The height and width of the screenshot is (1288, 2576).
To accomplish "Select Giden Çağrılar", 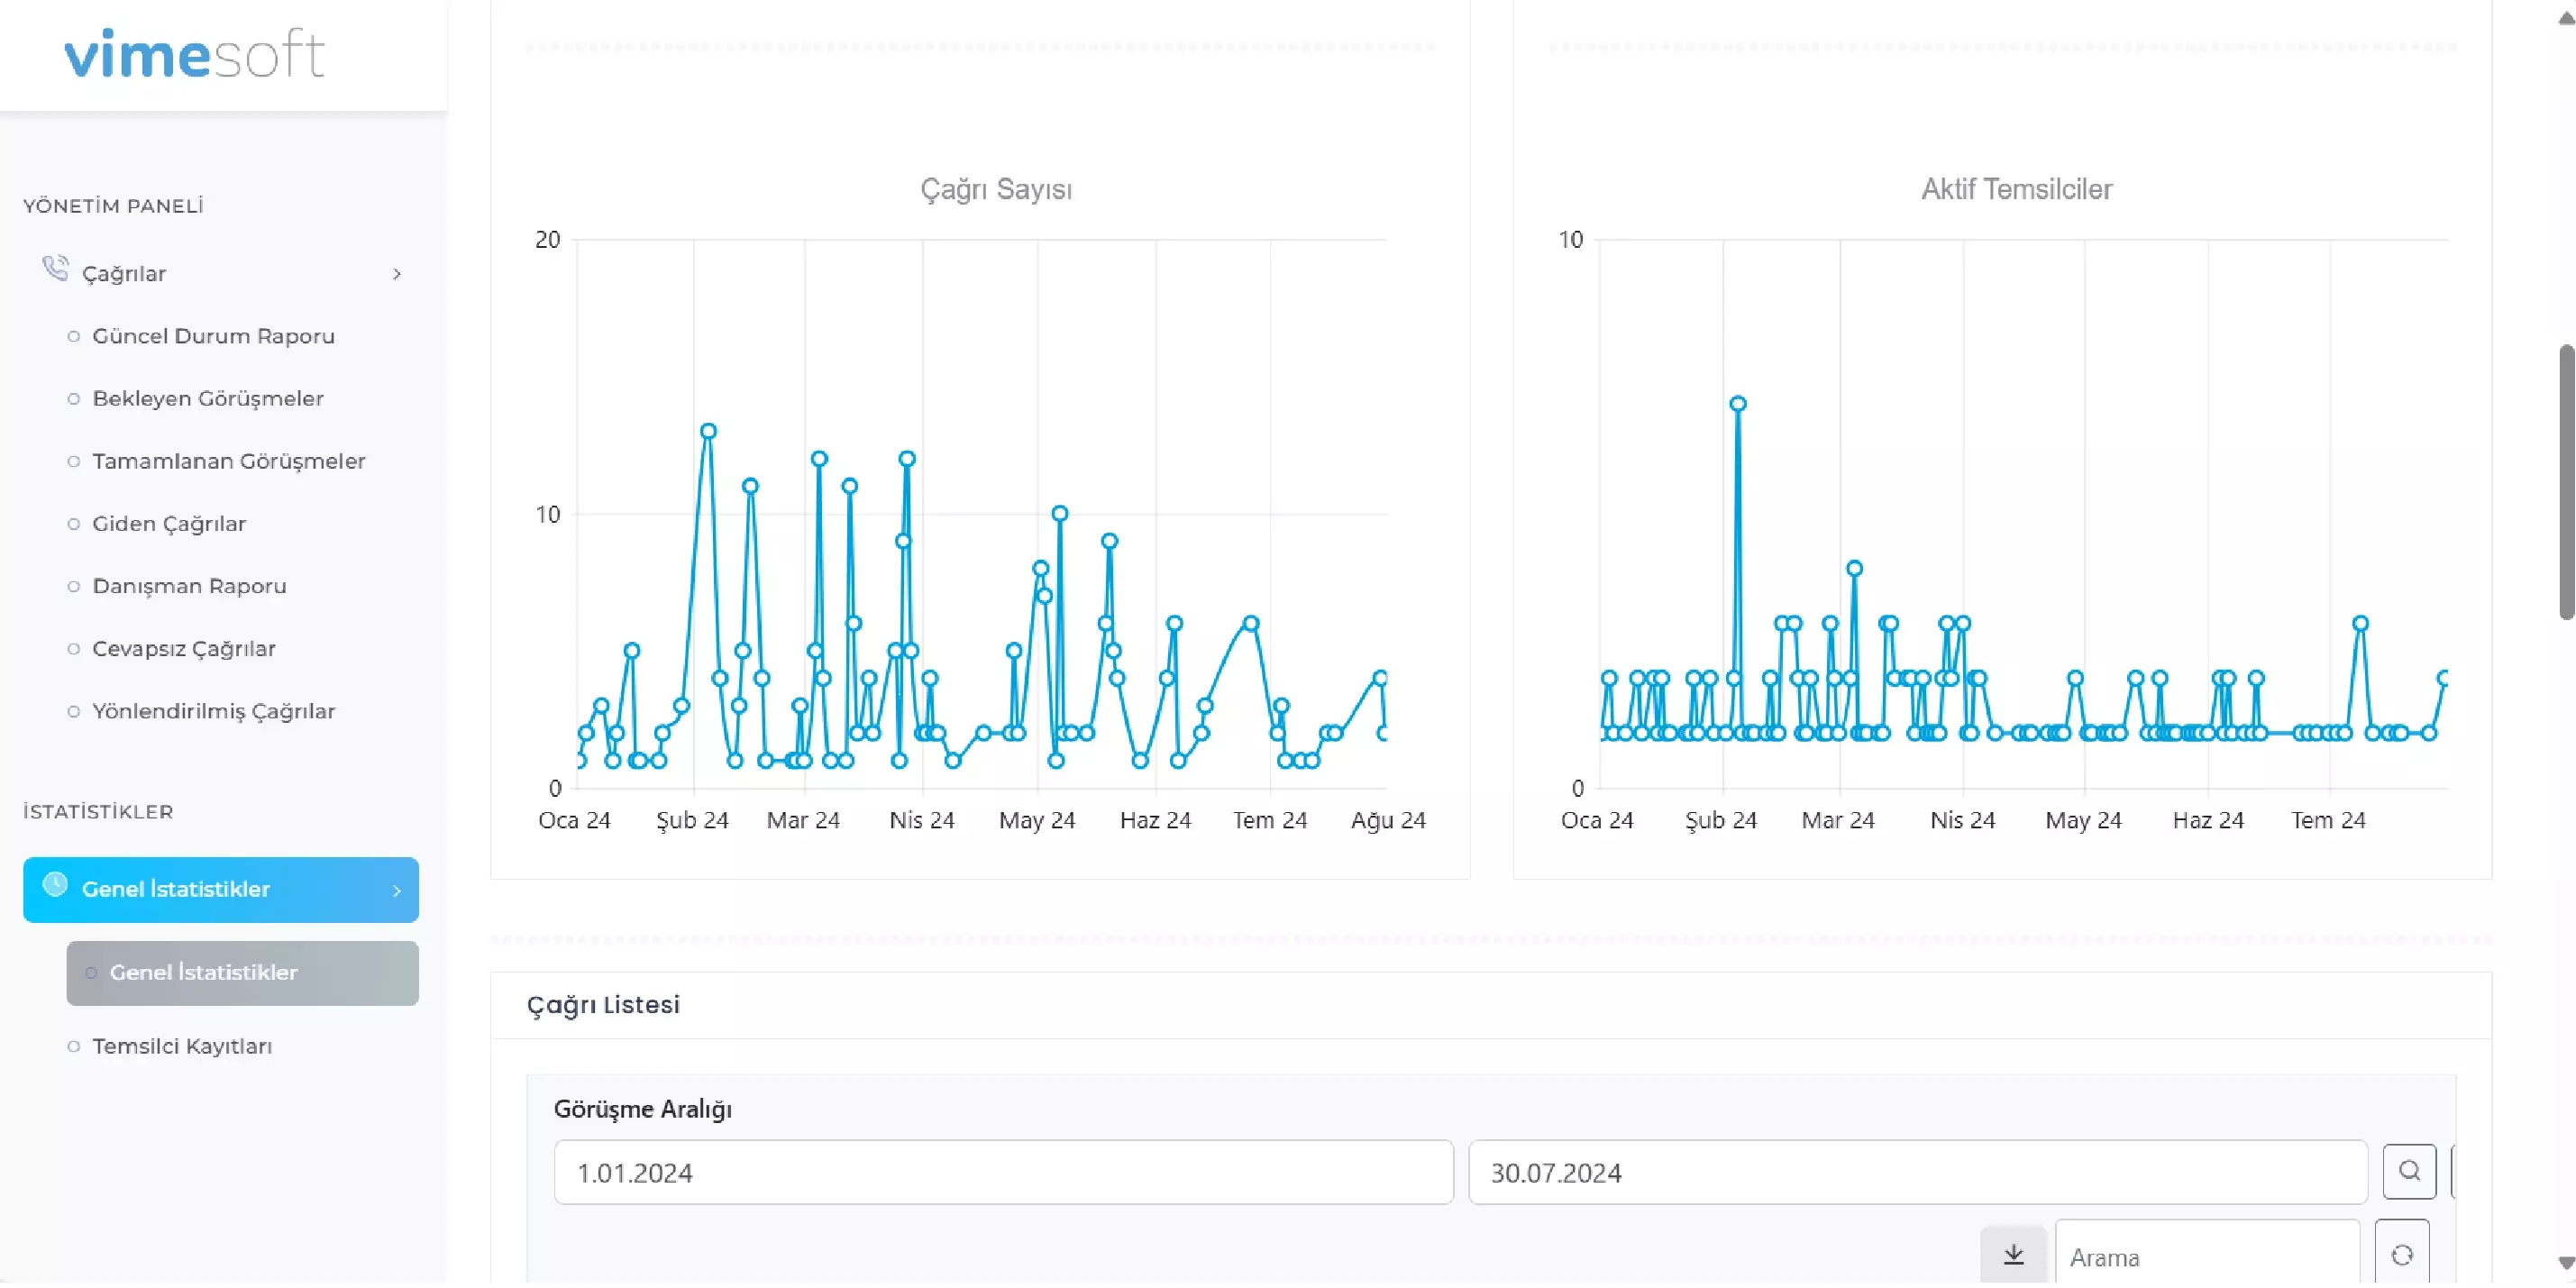I will click(x=169, y=525).
